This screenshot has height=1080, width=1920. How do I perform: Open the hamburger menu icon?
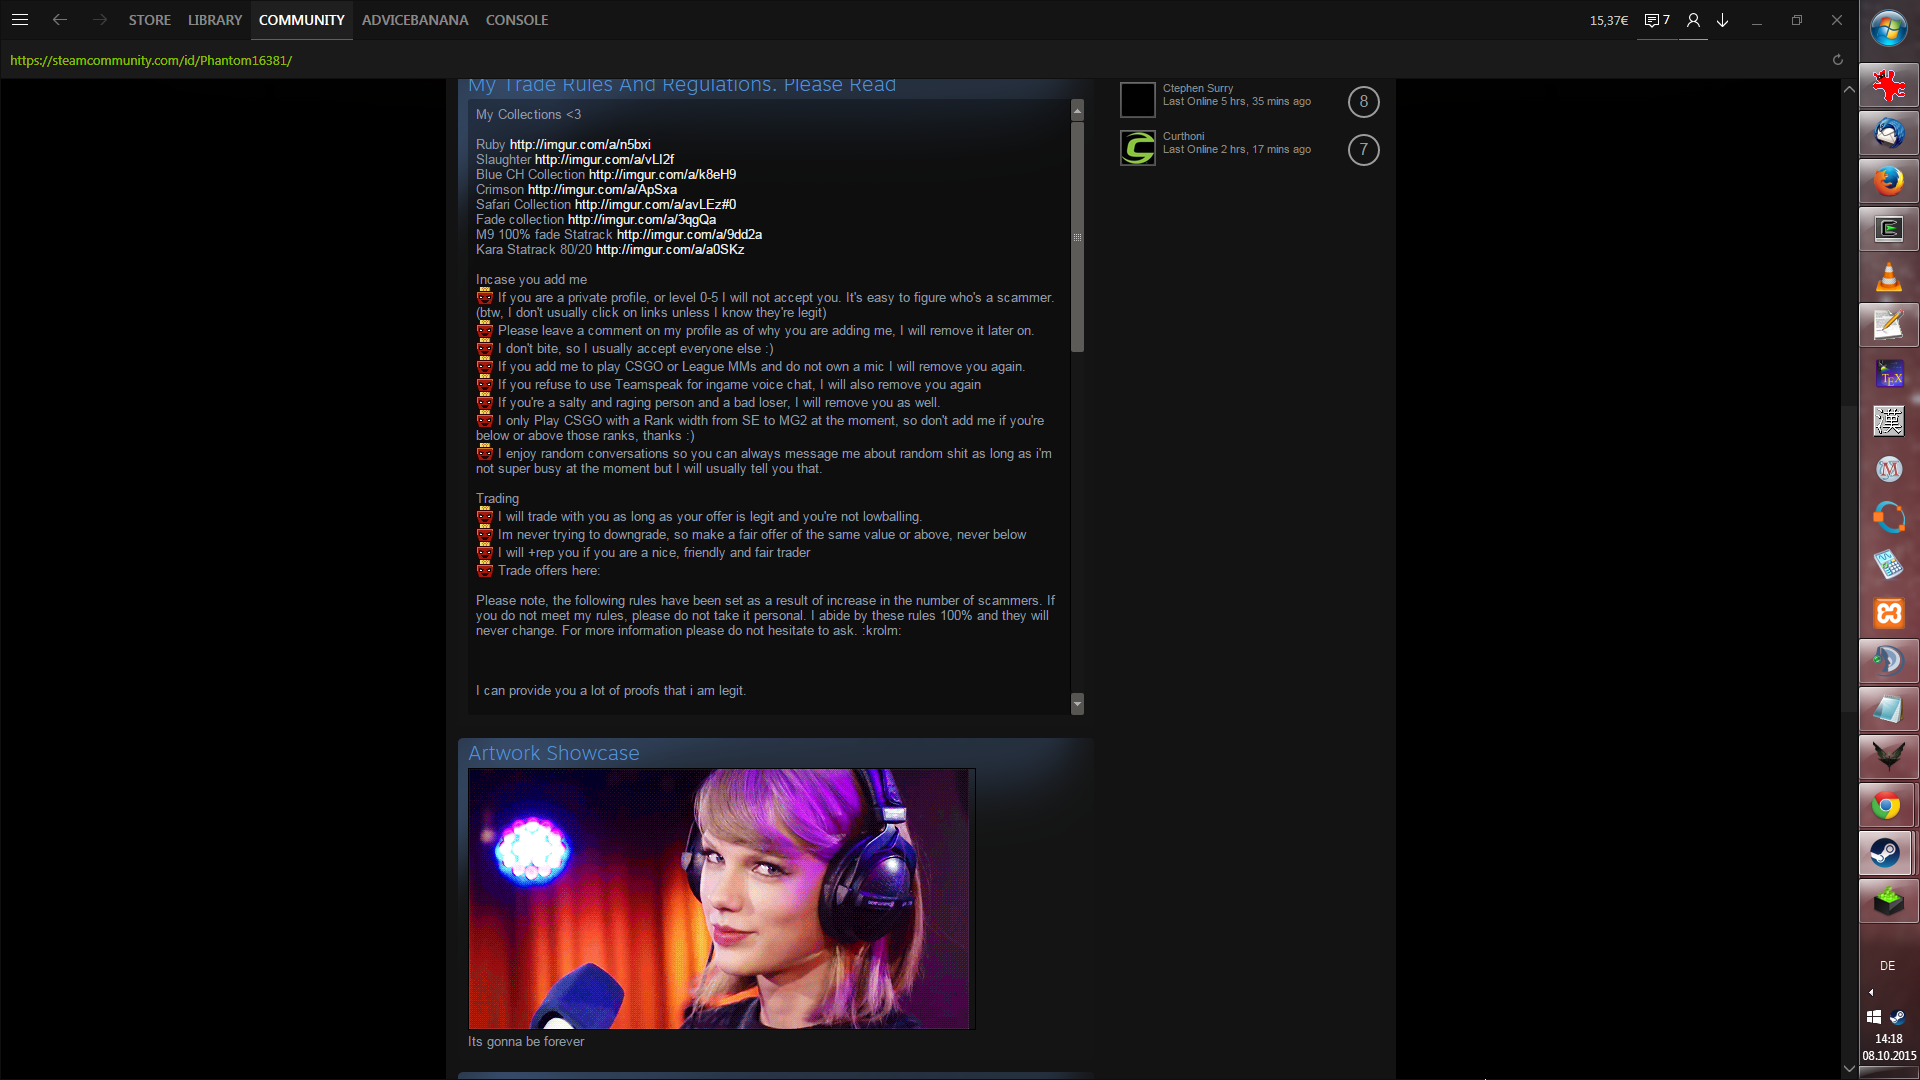point(20,20)
